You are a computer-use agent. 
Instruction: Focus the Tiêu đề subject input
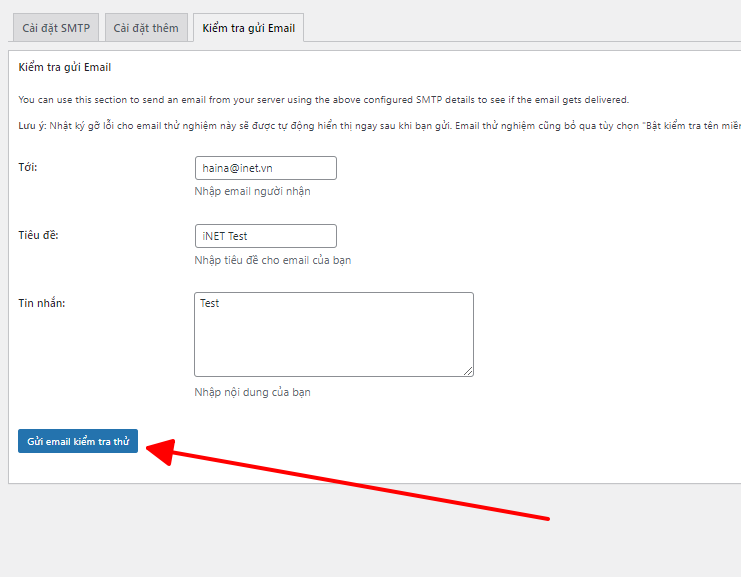[266, 236]
